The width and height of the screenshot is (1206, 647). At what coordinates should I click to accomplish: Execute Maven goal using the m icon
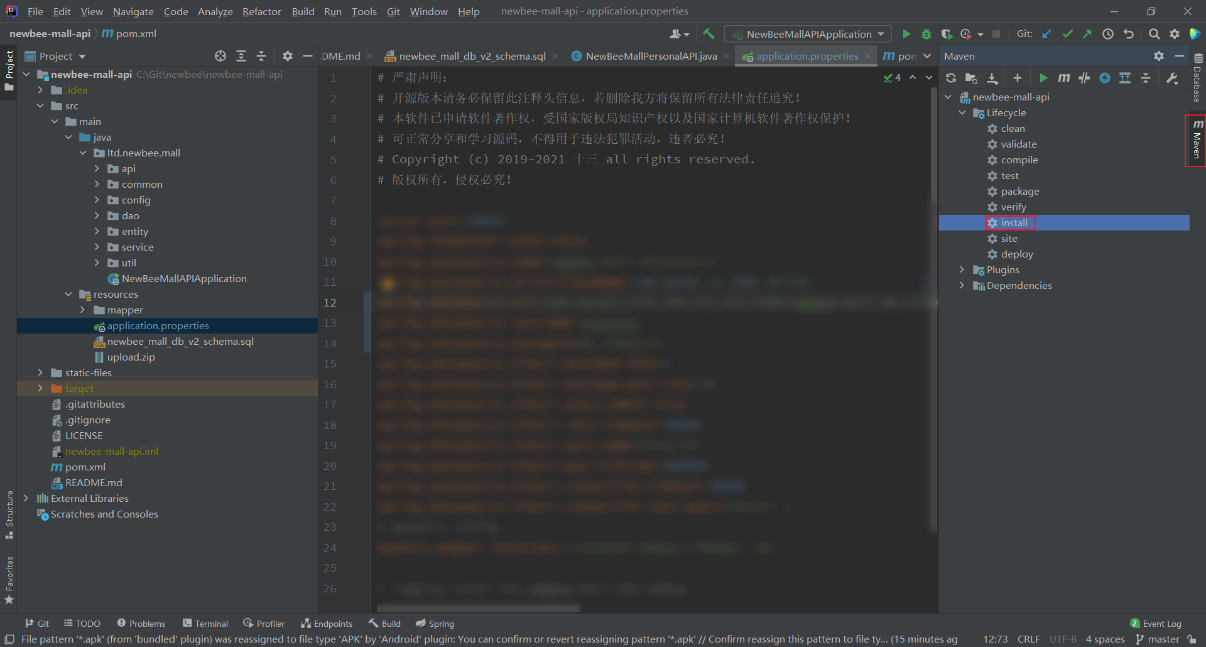tap(1064, 78)
